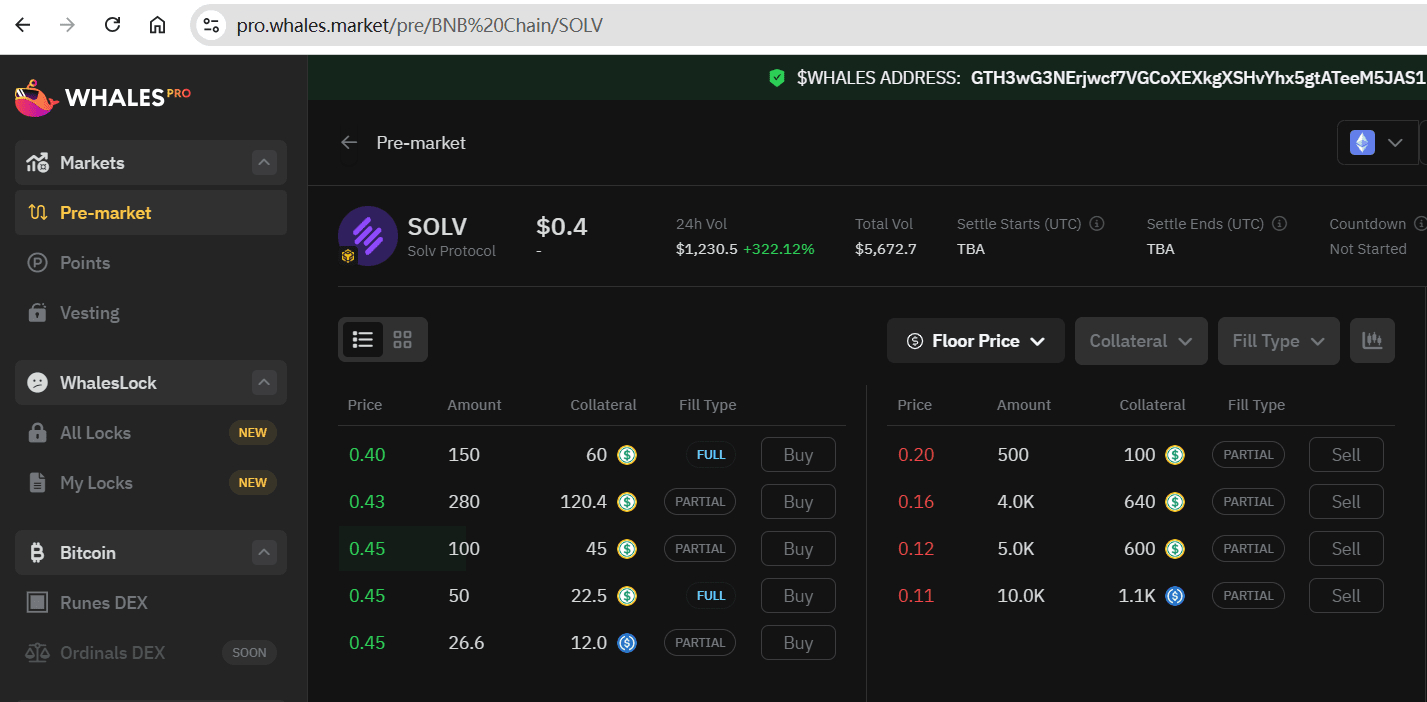Click the SOLV token logo
This screenshot has width=1427, height=702.
pos(368,236)
